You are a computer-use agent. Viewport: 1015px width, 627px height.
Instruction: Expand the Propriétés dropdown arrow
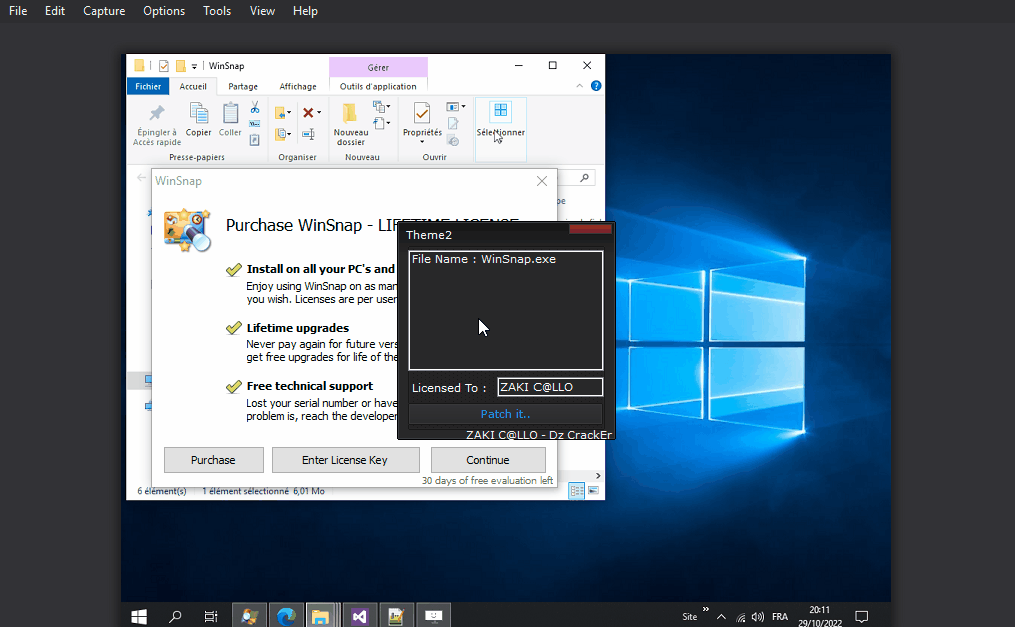tap(422, 142)
